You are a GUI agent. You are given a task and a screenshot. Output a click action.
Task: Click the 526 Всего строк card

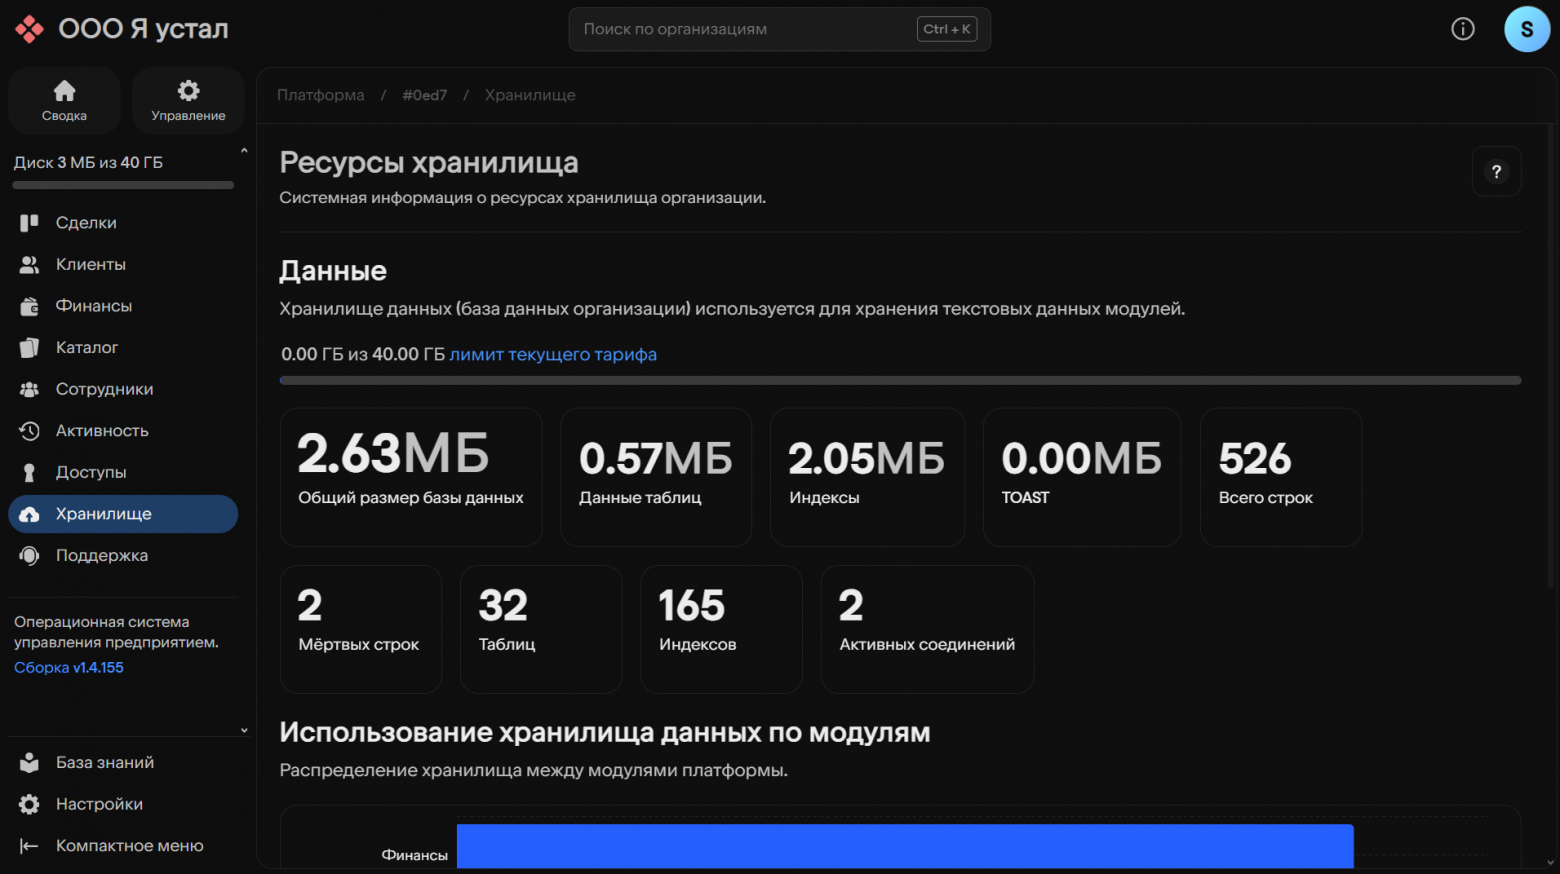tap(1281, 477)
